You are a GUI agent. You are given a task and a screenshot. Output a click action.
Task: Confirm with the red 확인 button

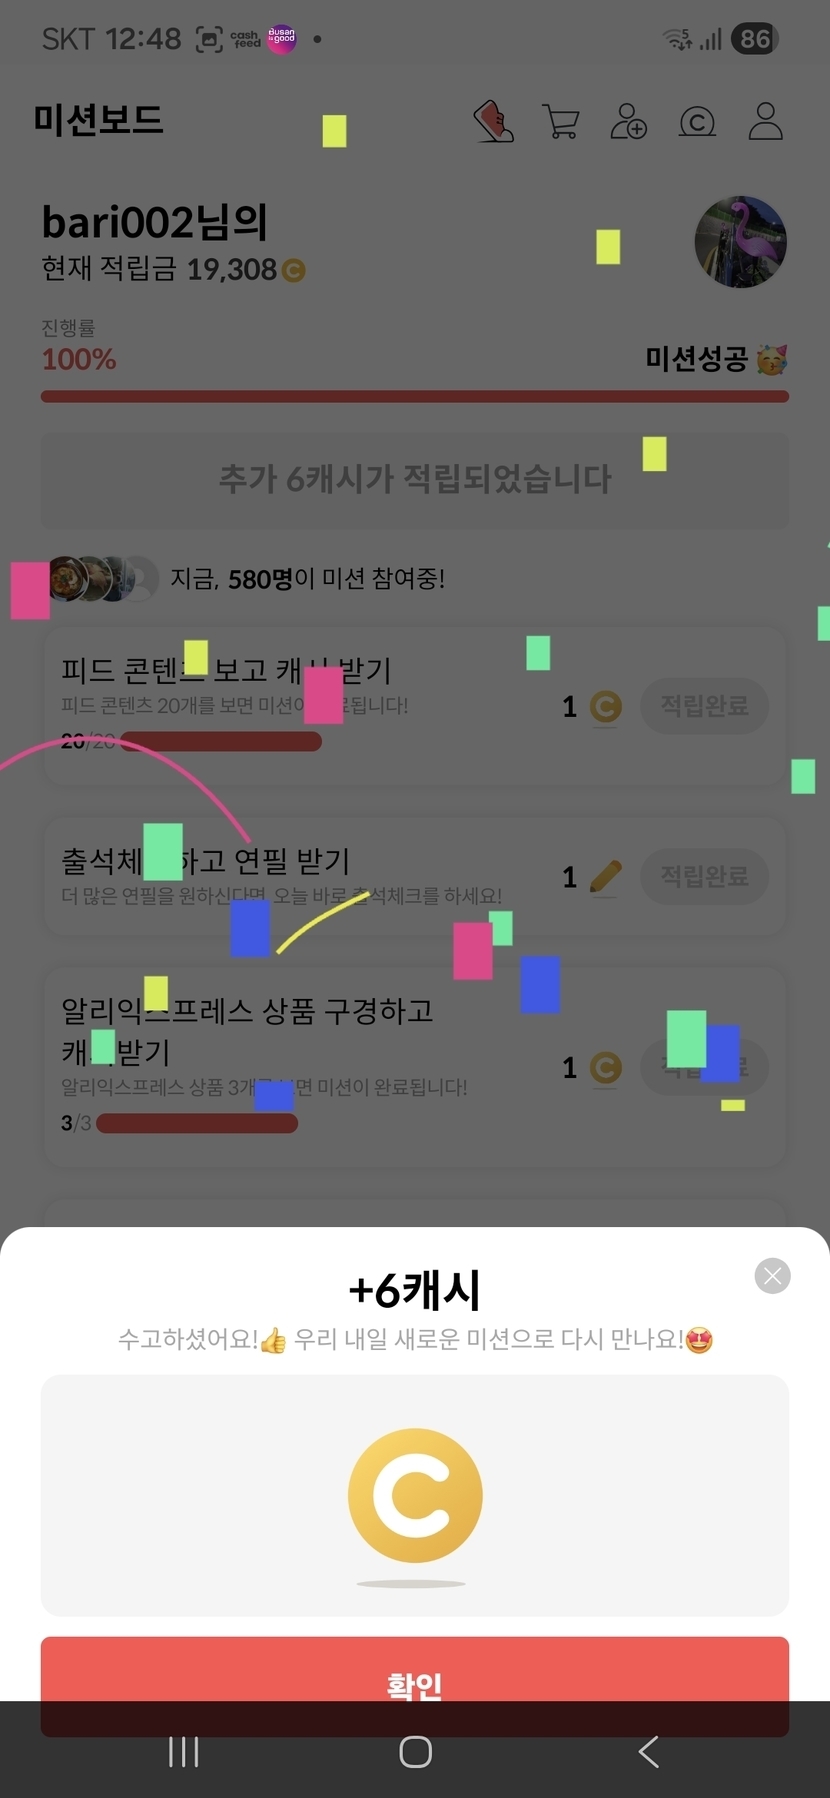coord(415,1686)
